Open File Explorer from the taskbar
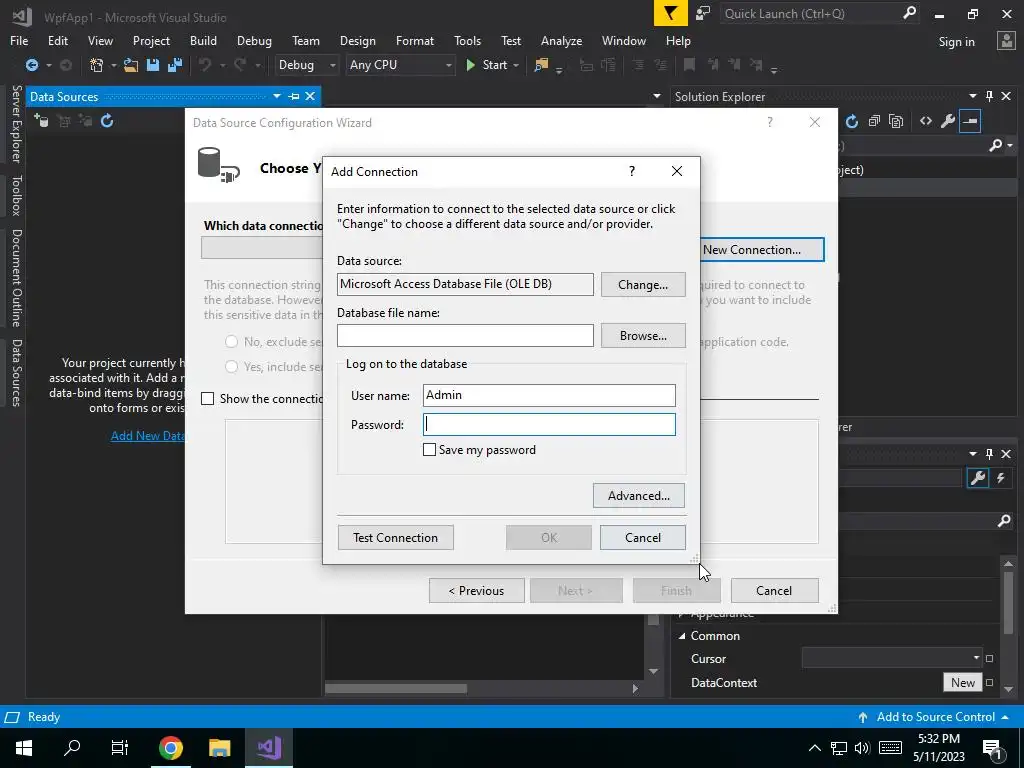Image resolution: width=1024 pixels, height=768 pixels. click(x=219, y=748)
